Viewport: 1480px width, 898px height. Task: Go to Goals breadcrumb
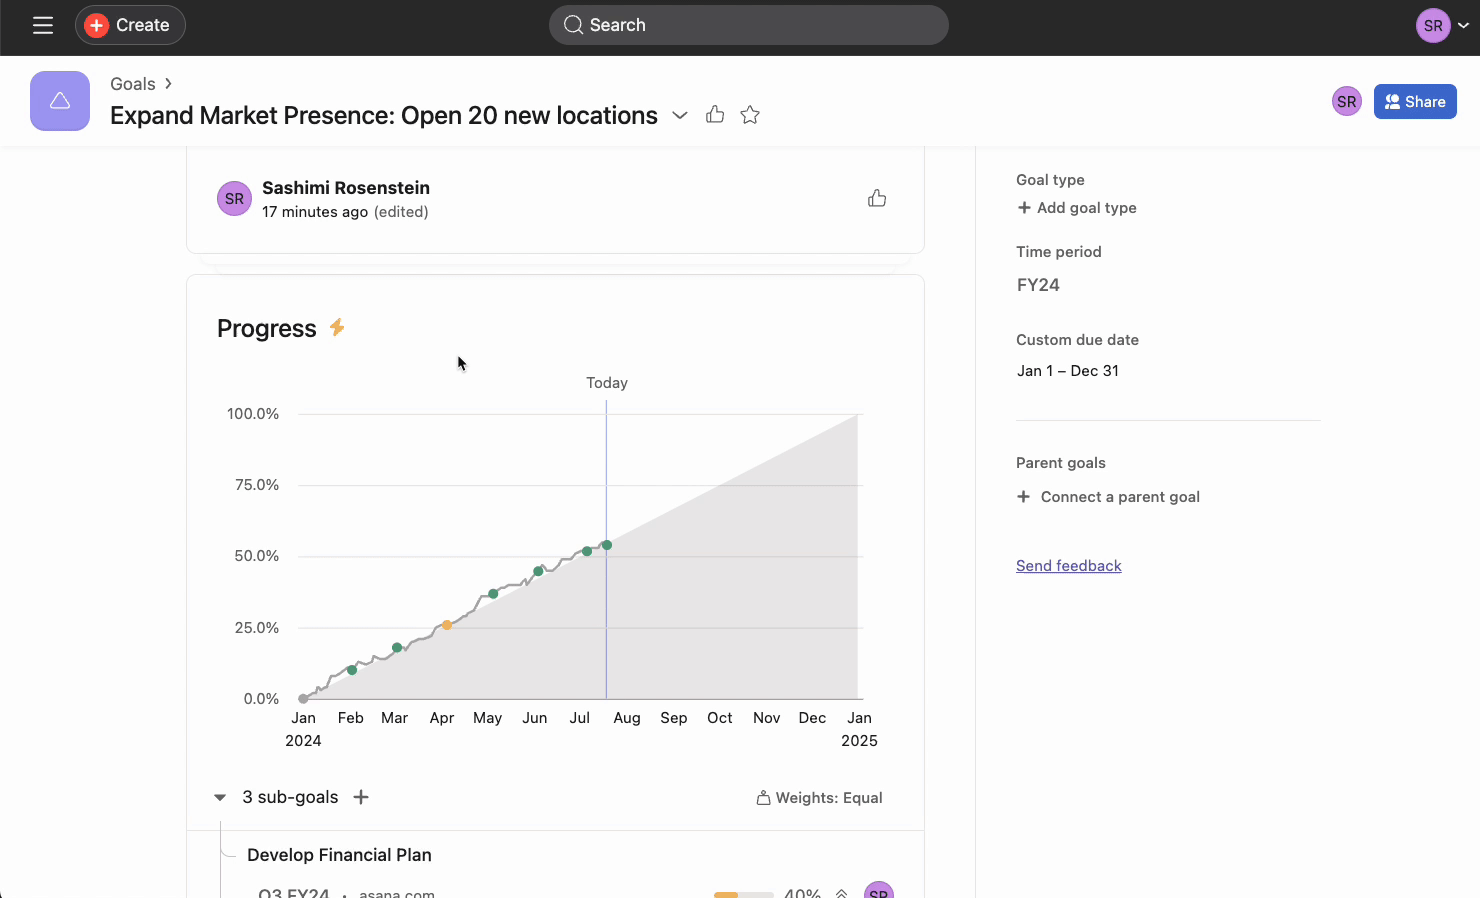click(133, 84)
